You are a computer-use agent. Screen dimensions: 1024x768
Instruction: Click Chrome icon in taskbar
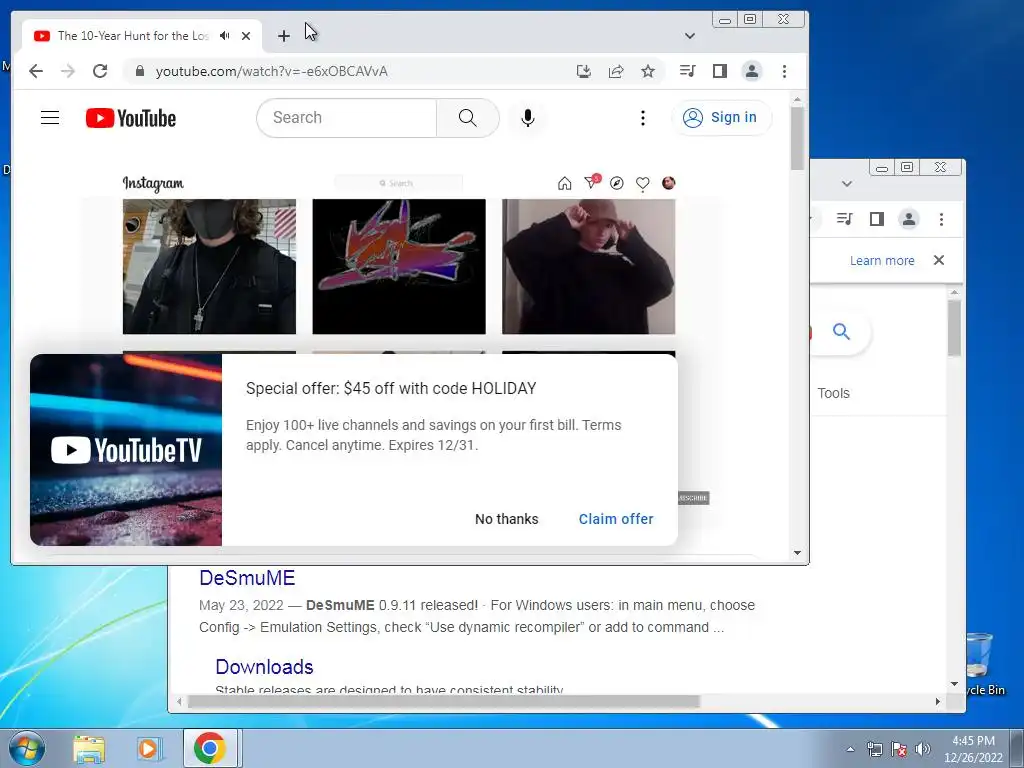point(210,748)
